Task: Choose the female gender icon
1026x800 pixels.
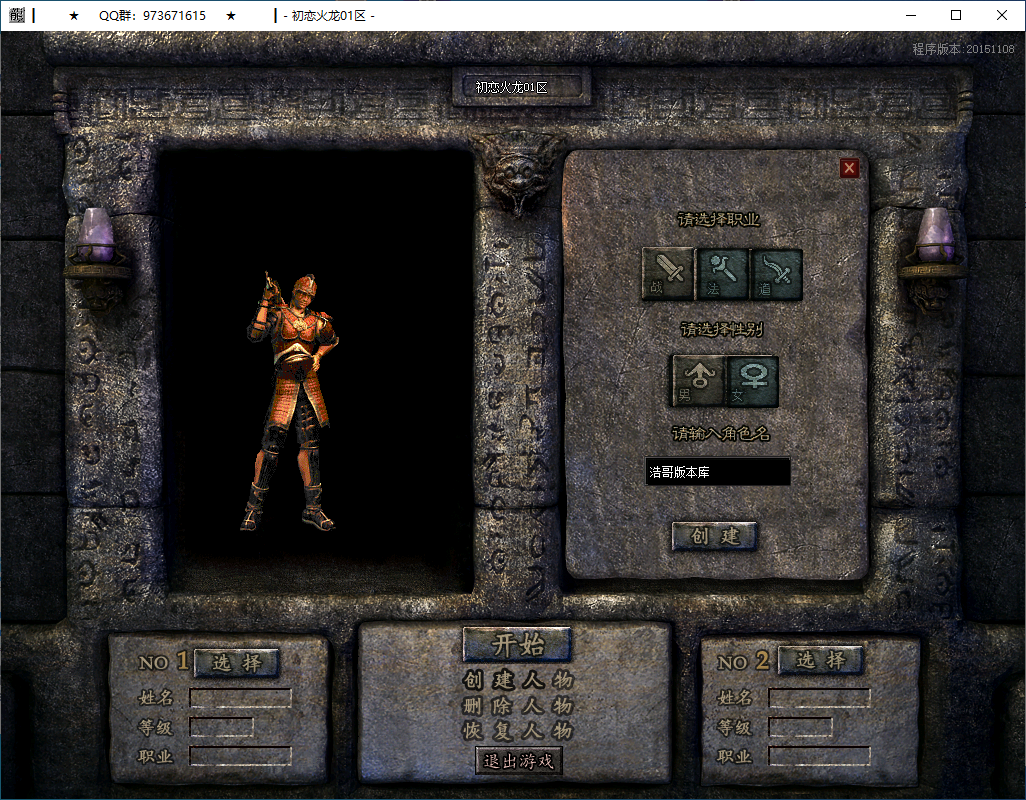Action: point(752,381)
